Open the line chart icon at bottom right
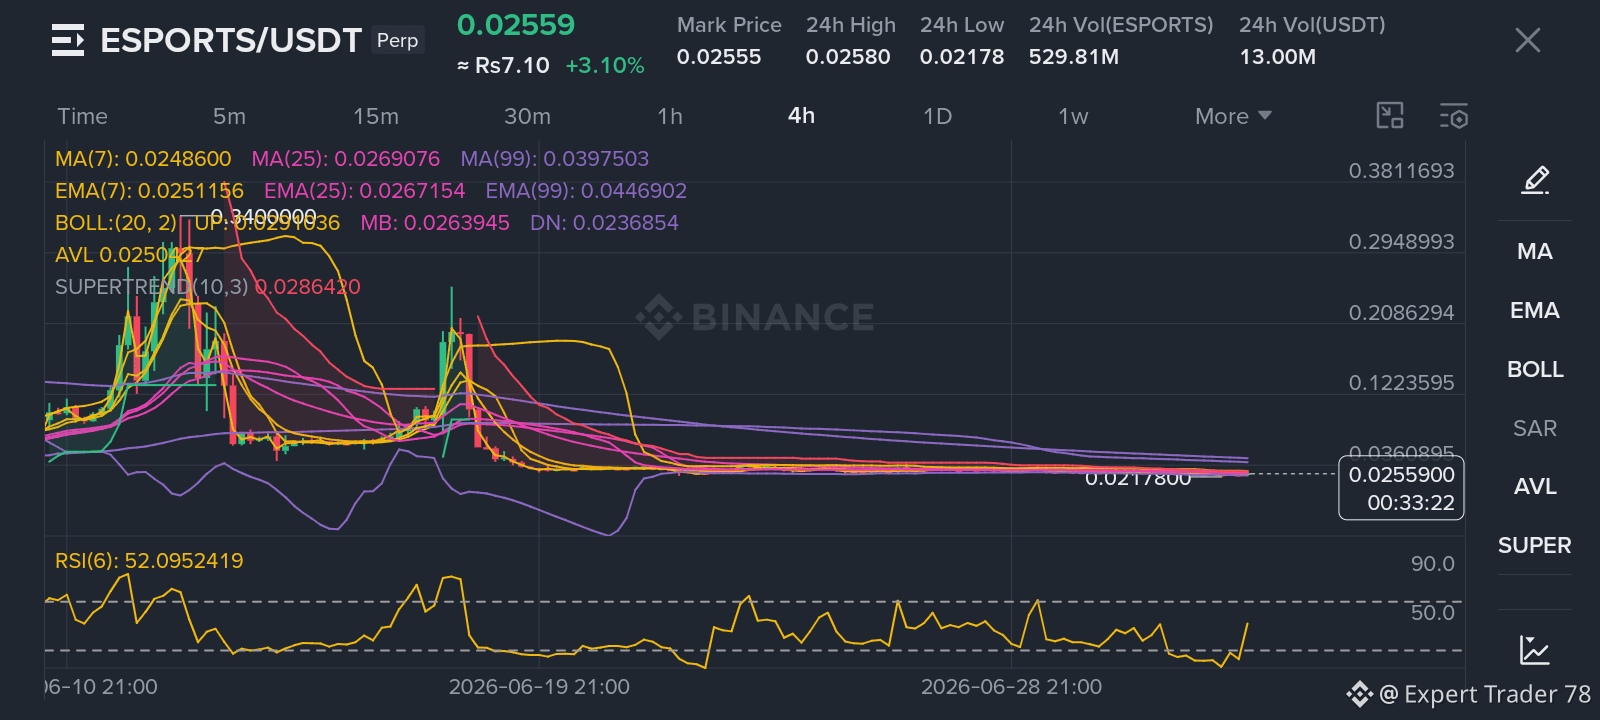Image resolution: width=1600 pixels, height=720 pixels. 1534,650
